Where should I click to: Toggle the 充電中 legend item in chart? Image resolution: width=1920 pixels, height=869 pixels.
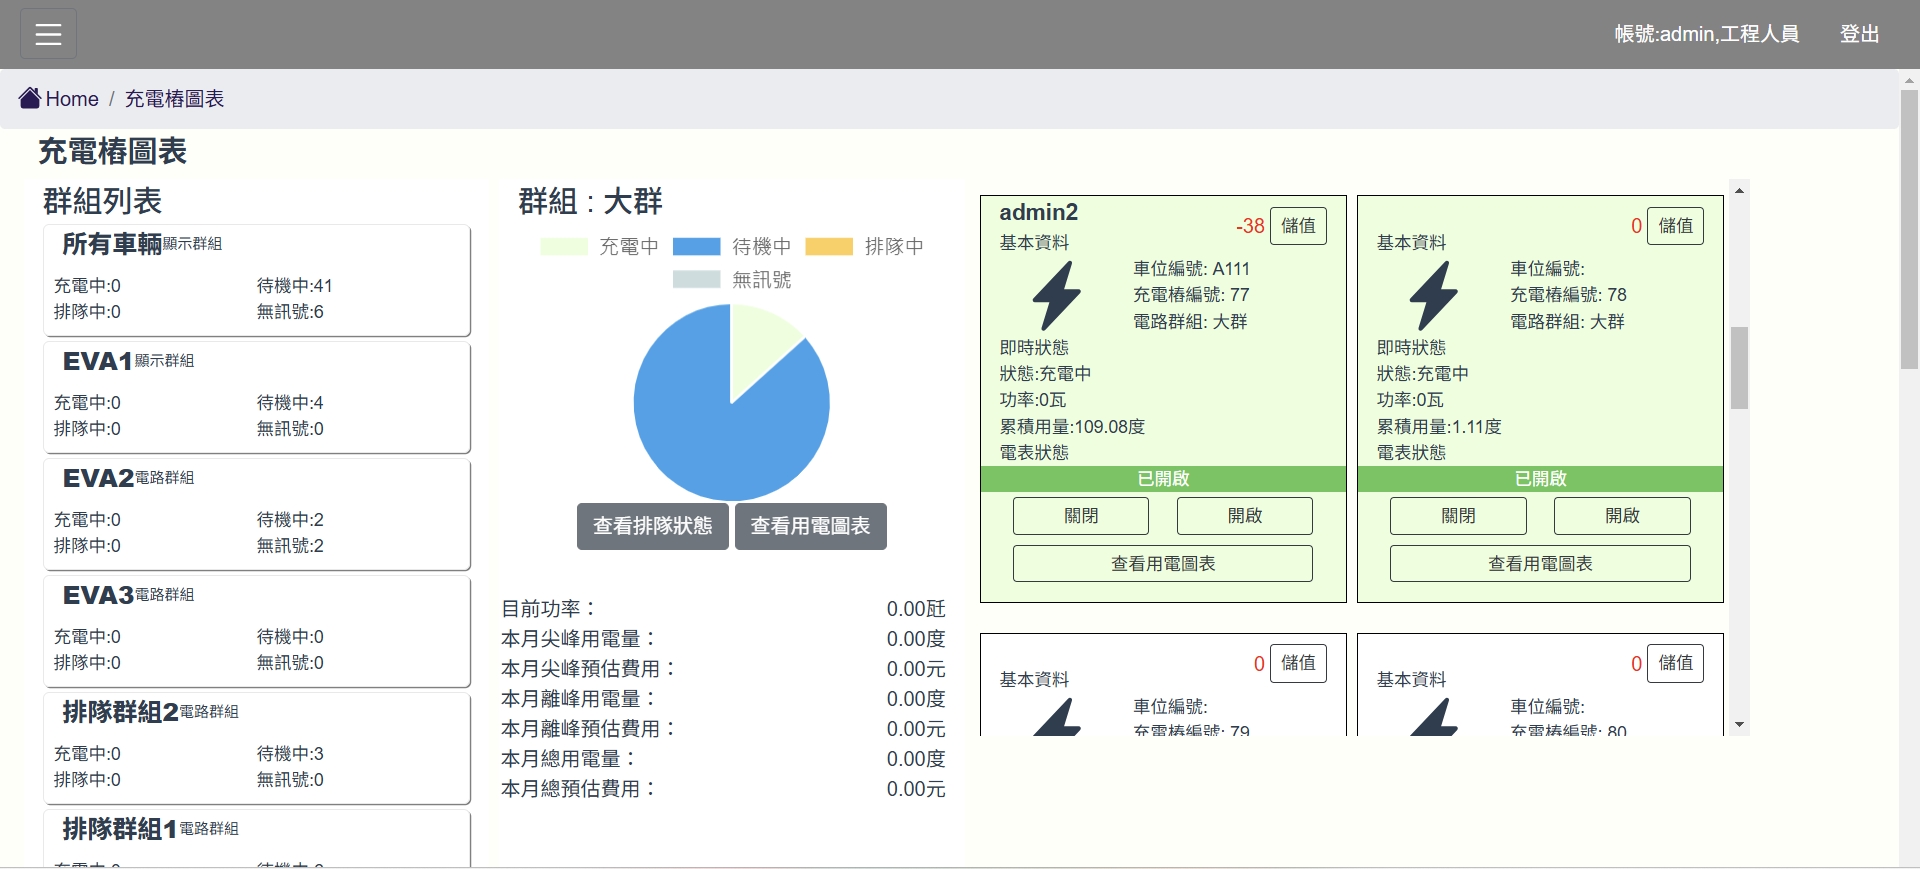(x=599, y=247)
